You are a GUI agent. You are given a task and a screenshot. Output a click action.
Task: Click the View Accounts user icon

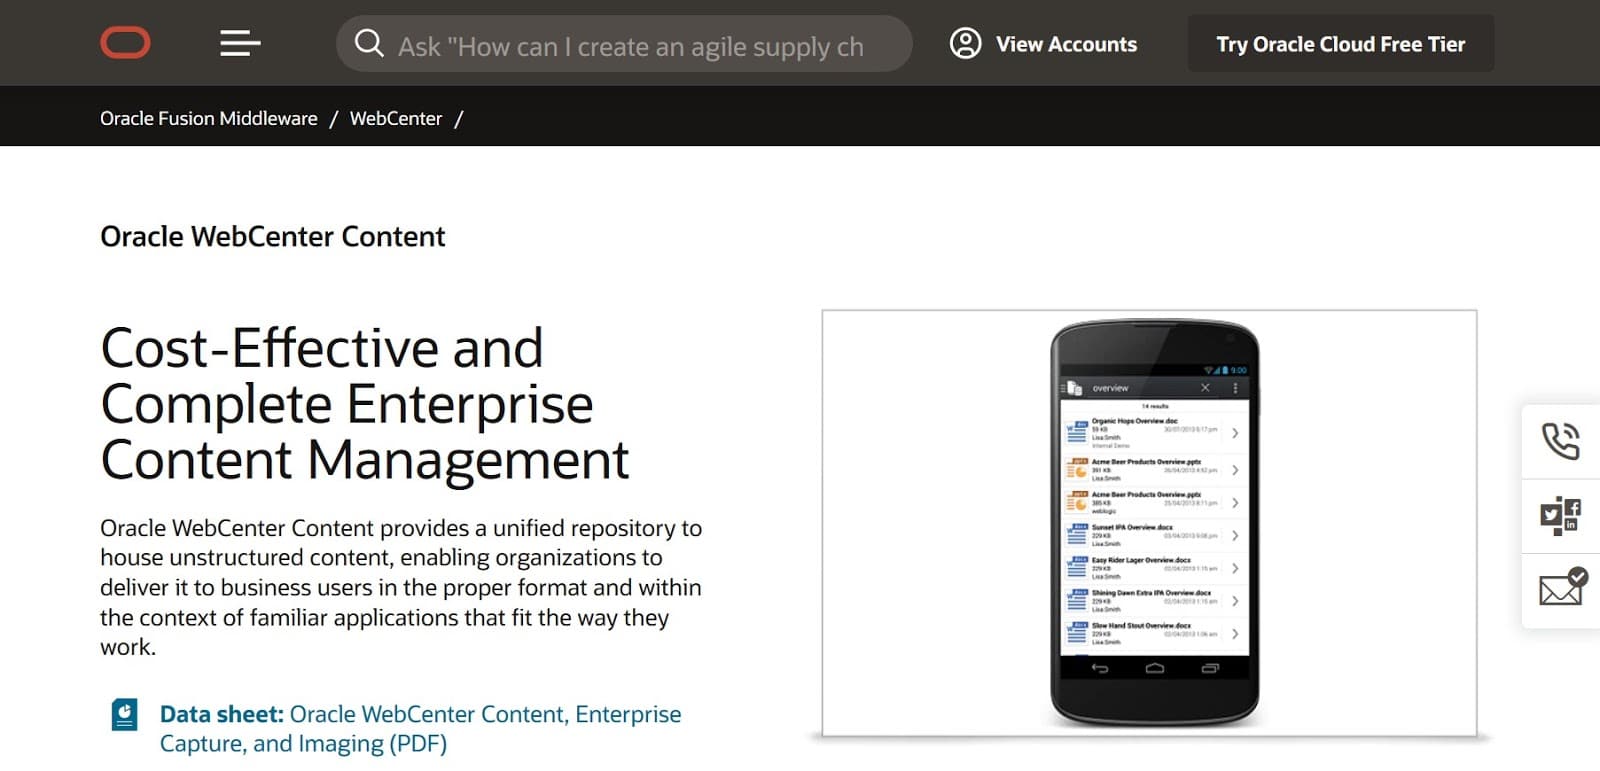[x=965, y=43]
